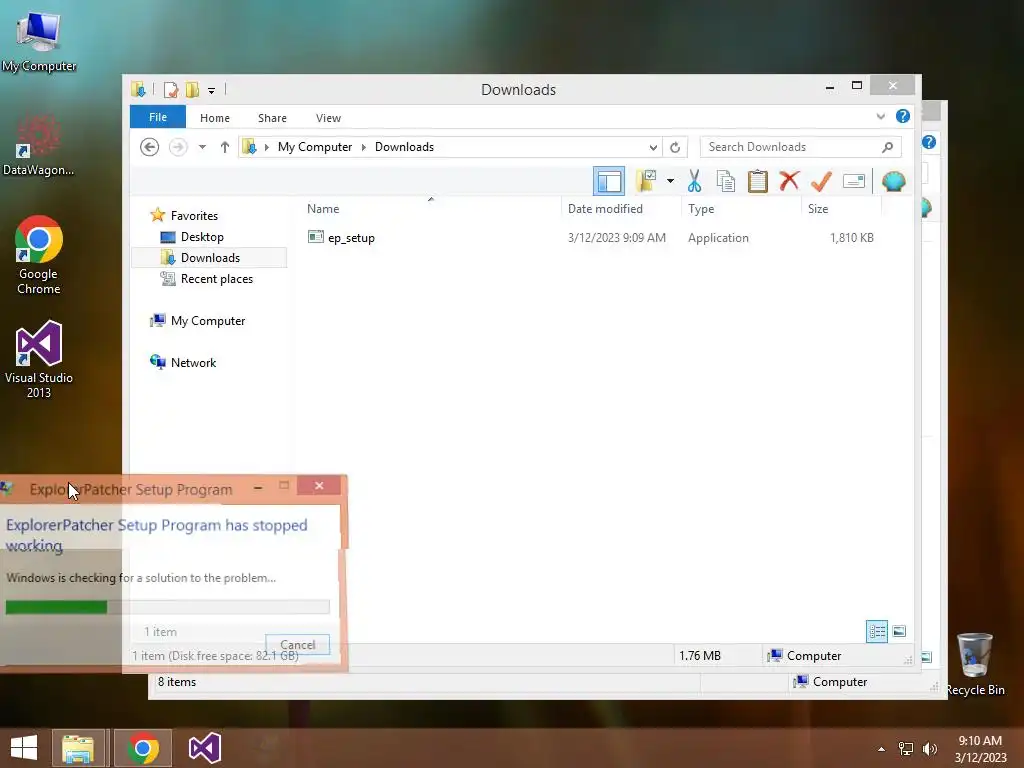This screenshot has height=768, width=1024.
Task: Click the Cut scissors toolbar icon
Action: (x=694, y=181)
